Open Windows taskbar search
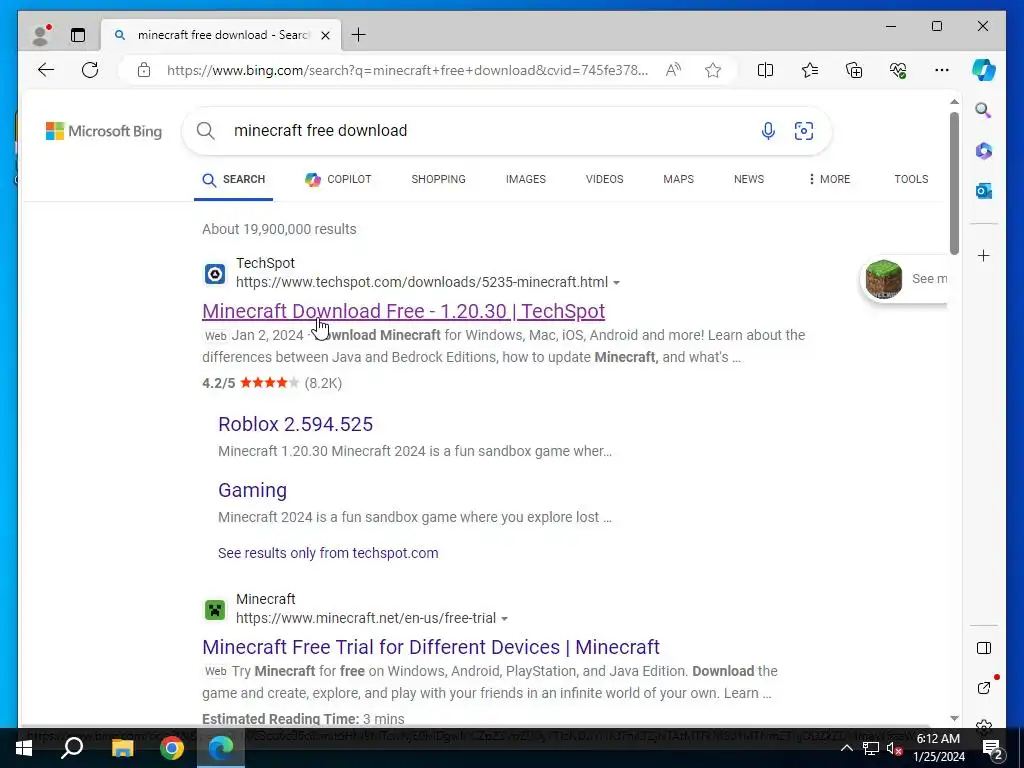This screenshot has height=768, width=1024. click(x=72, y=748)
